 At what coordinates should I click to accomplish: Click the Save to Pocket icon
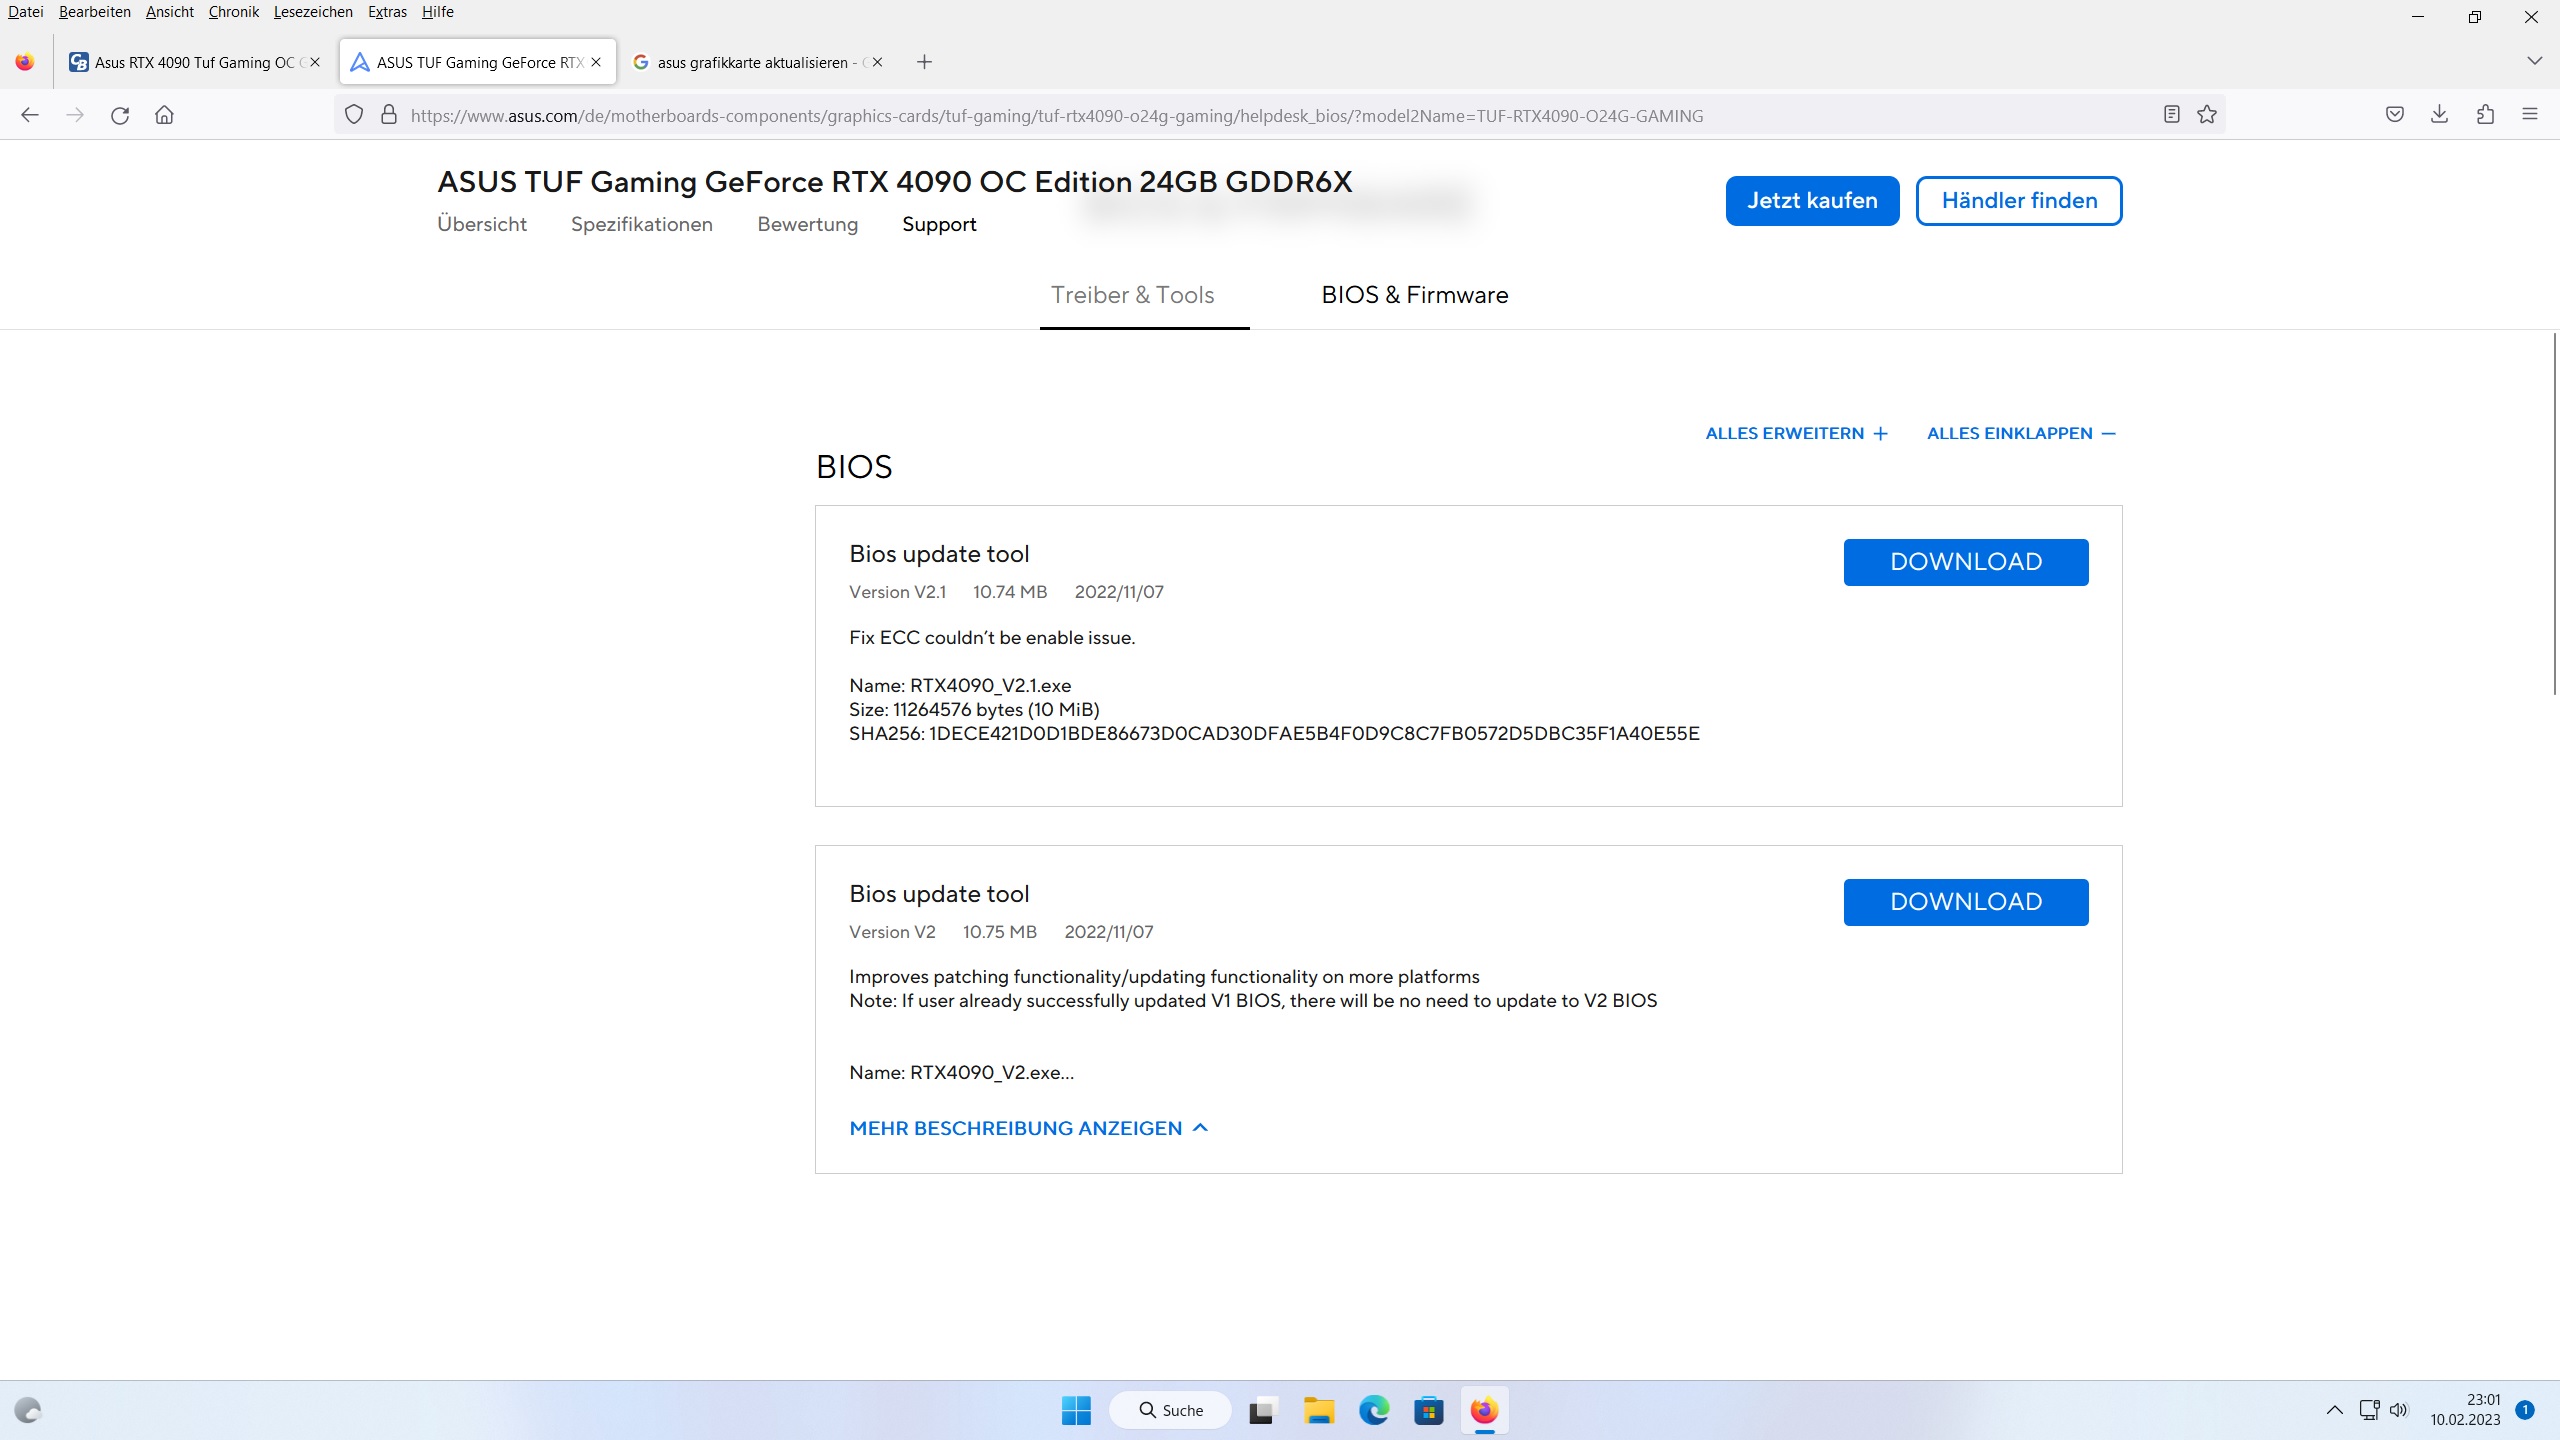tap(2394, 115)
